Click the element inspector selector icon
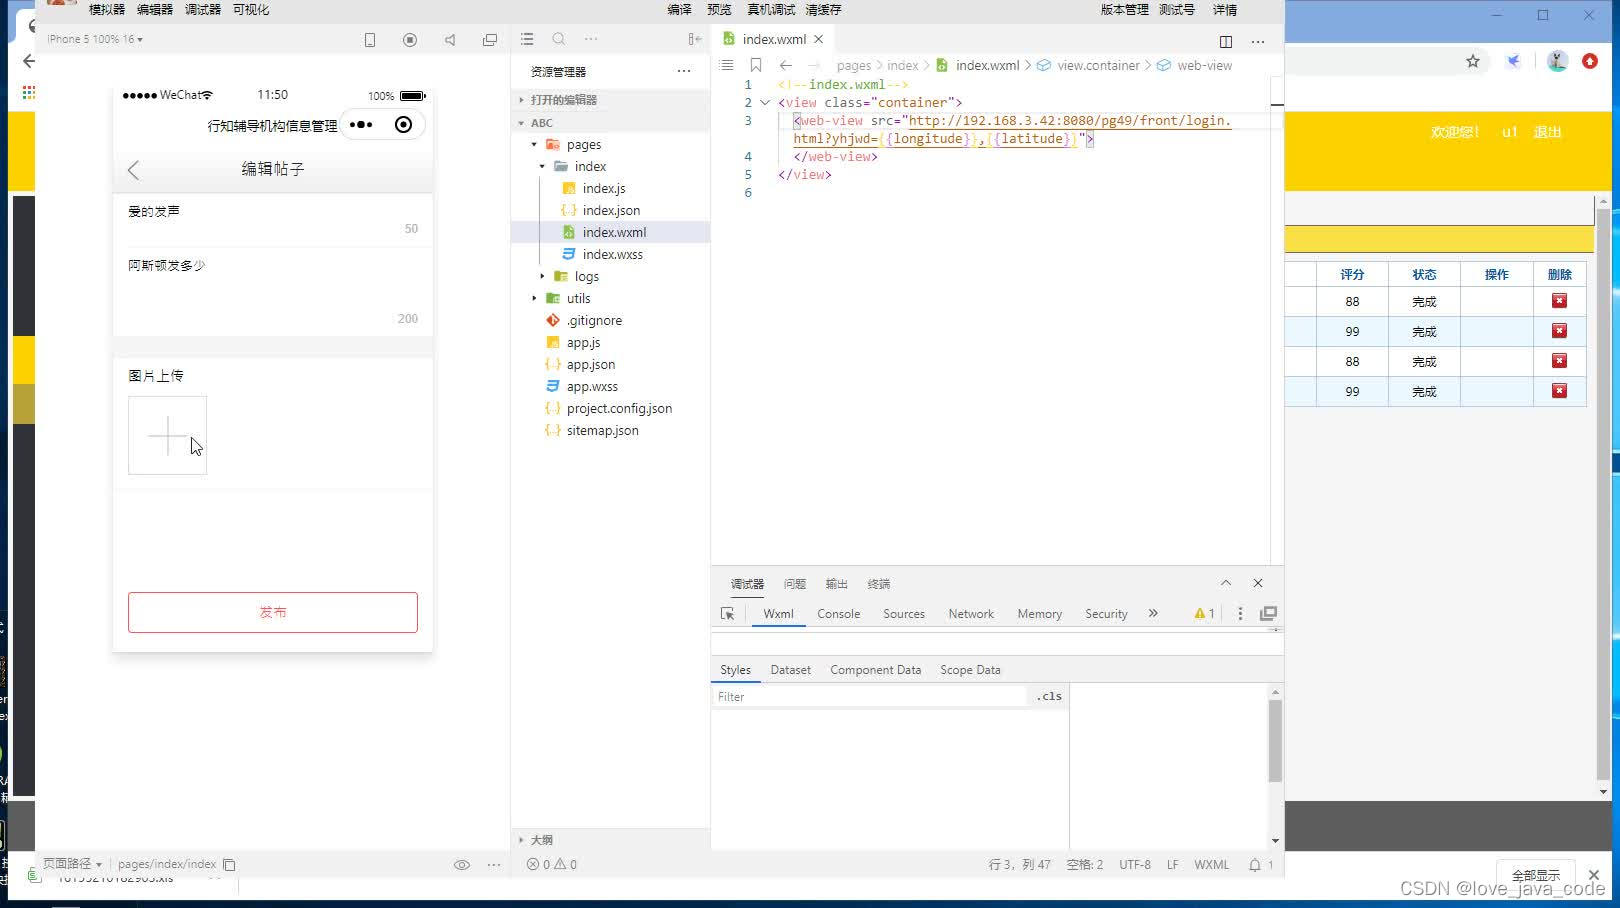 point(727,614)
